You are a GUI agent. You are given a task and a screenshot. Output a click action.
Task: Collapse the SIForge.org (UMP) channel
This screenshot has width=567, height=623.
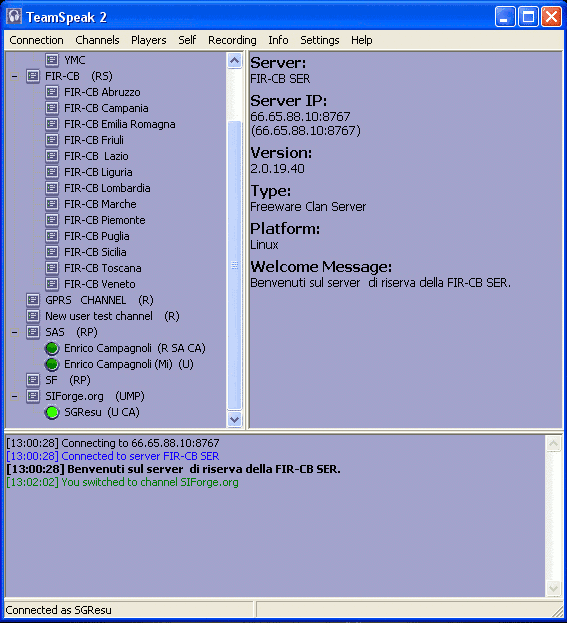tap(15, 396)
